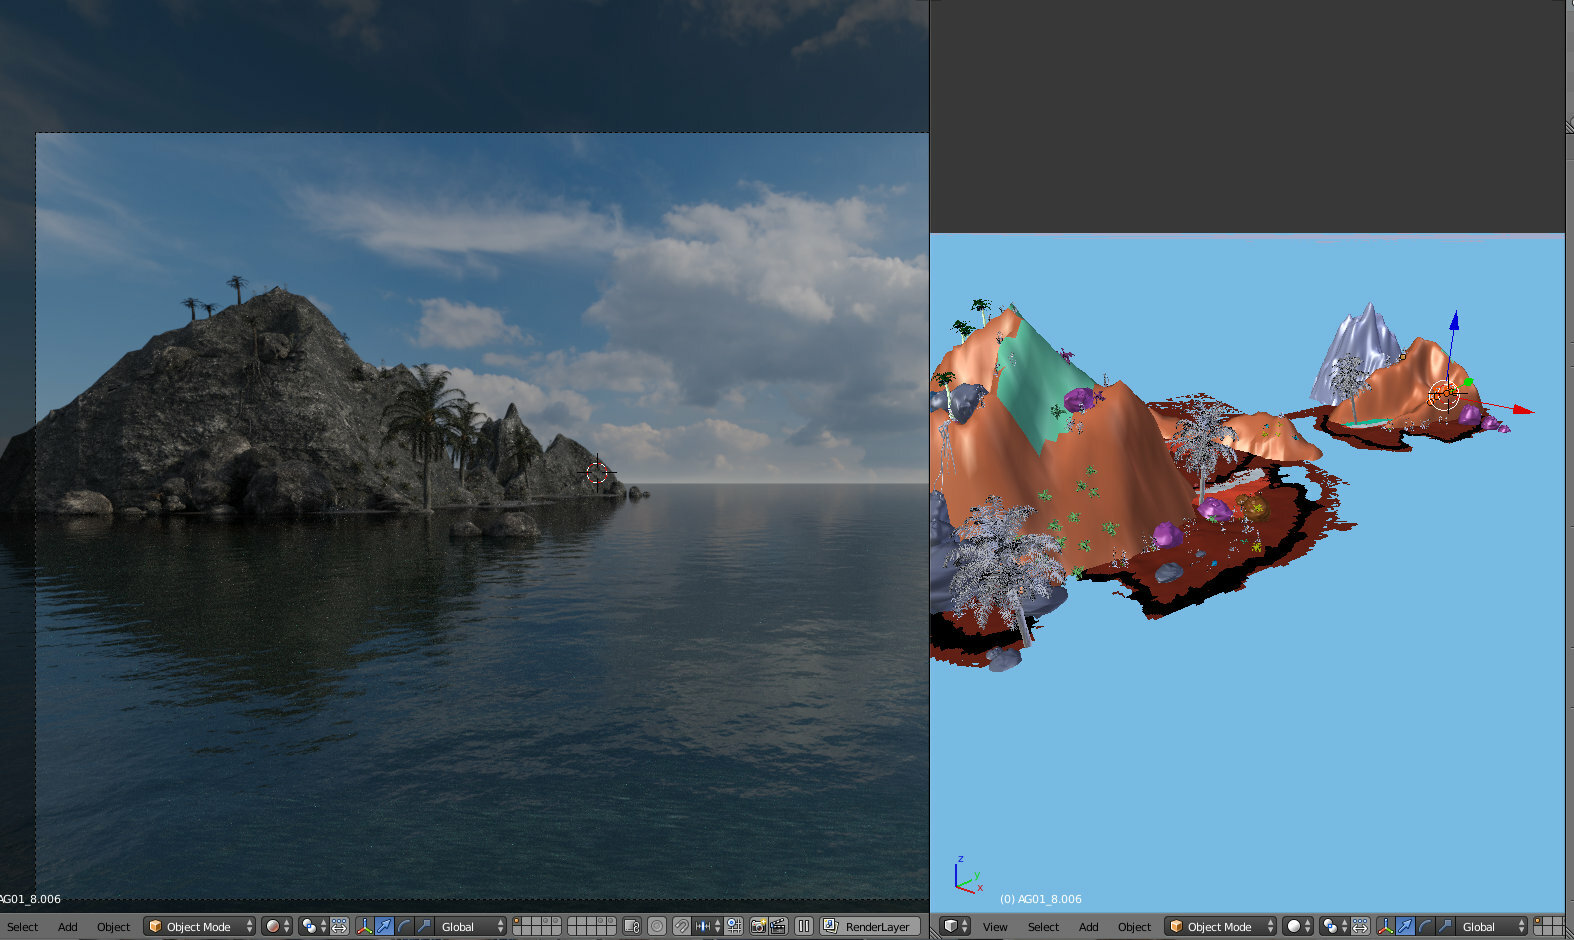The height and width of the screenshot is (940, 1574).
Task: Click blue Z-axis arrow of the manipulator
Action: click(x=1454, y=321)
